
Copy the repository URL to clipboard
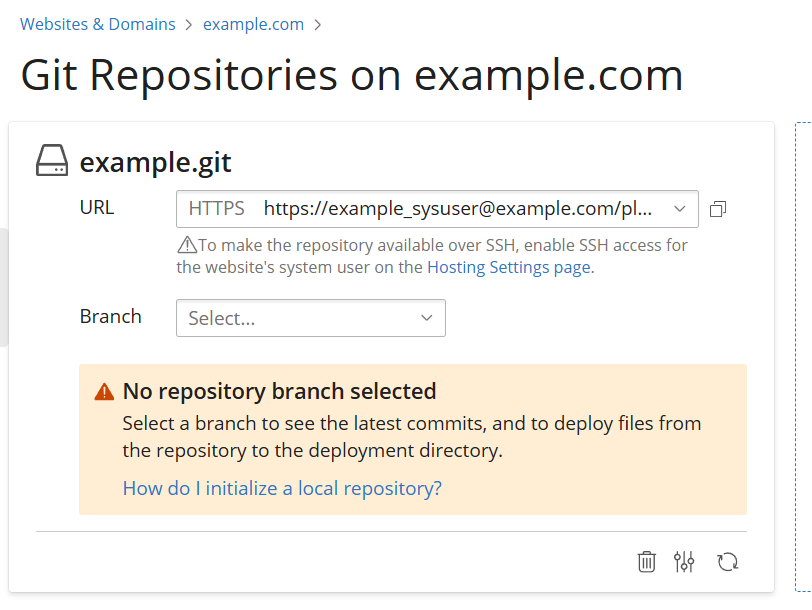click(718, 209)
